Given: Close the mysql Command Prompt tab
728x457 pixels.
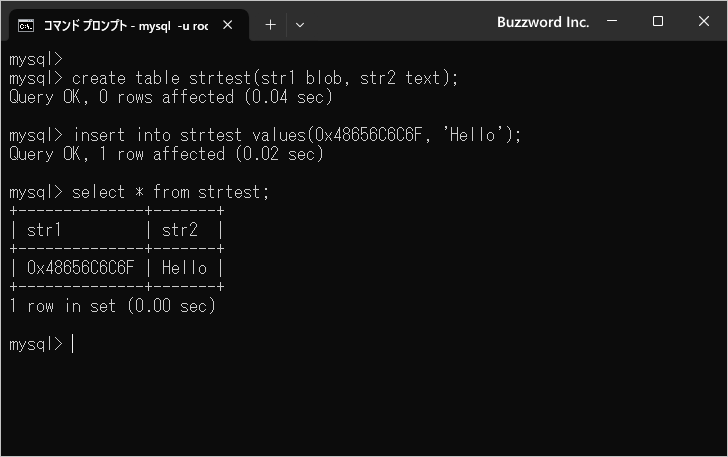Looking at the screenshot, I should [230, 25].
